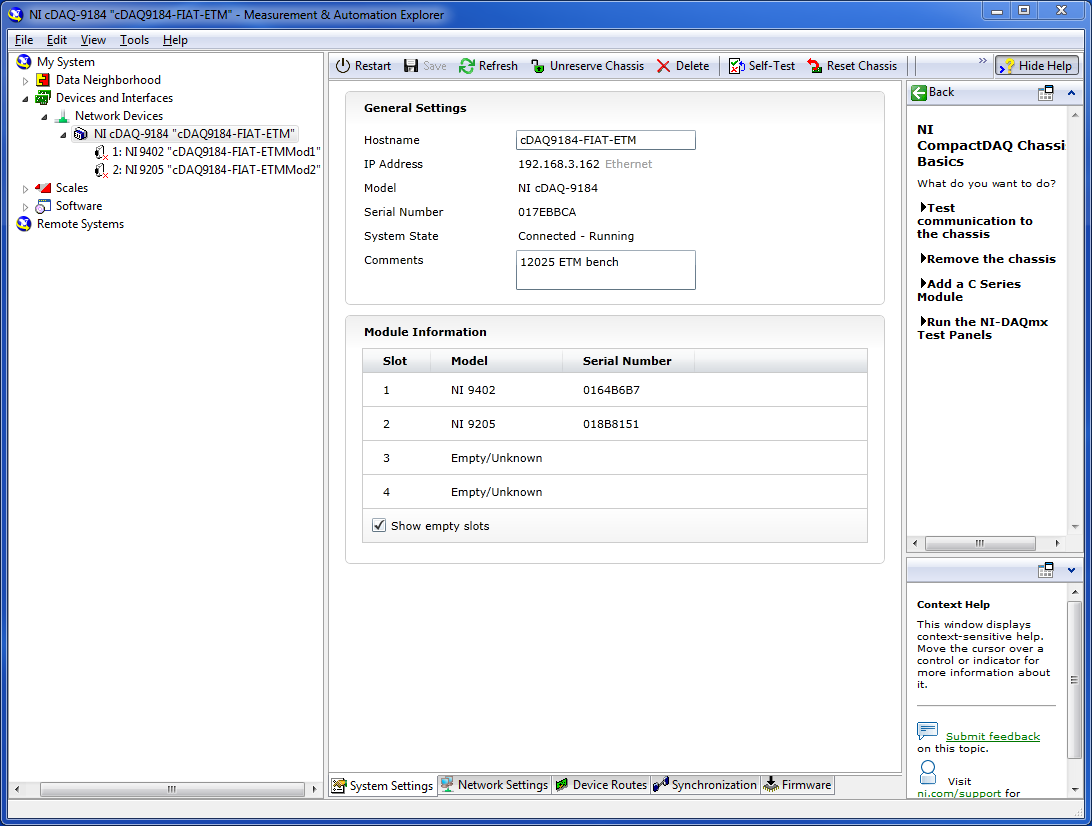Click the help pane horizontal scrollbar thumb
The width and height of the screenshot is (1092, 826).
coord(980,543)
